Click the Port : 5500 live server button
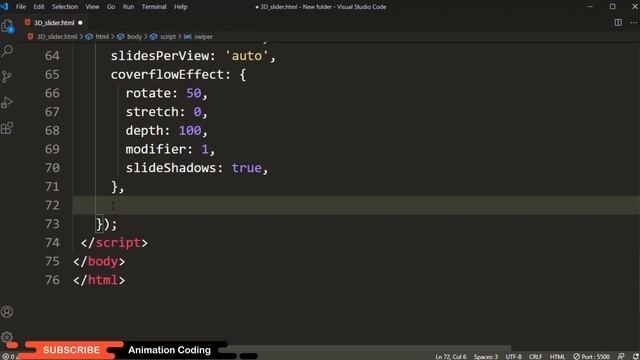Screen dimensions: 640x360 [x=591, y=357]
